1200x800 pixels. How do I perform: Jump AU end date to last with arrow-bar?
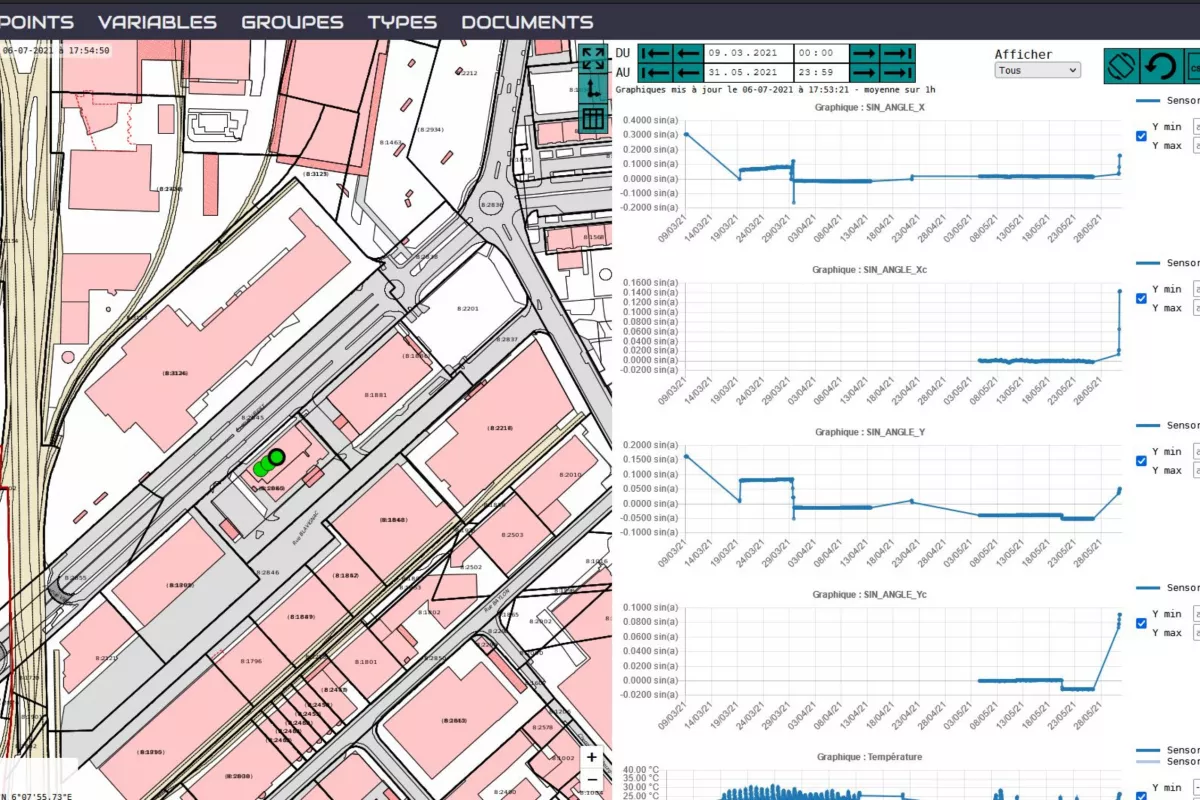pos(898,72)
